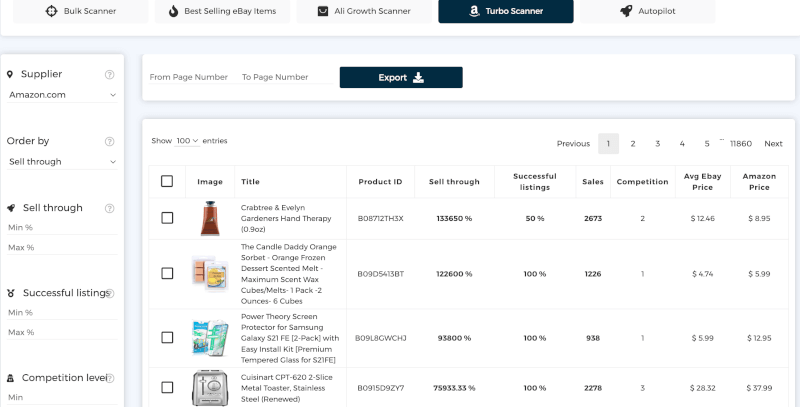This screenshot has height=407, width=800.
Task: Check the Crabtree & Evelyn row checkbox
Action: click(167, 218)
